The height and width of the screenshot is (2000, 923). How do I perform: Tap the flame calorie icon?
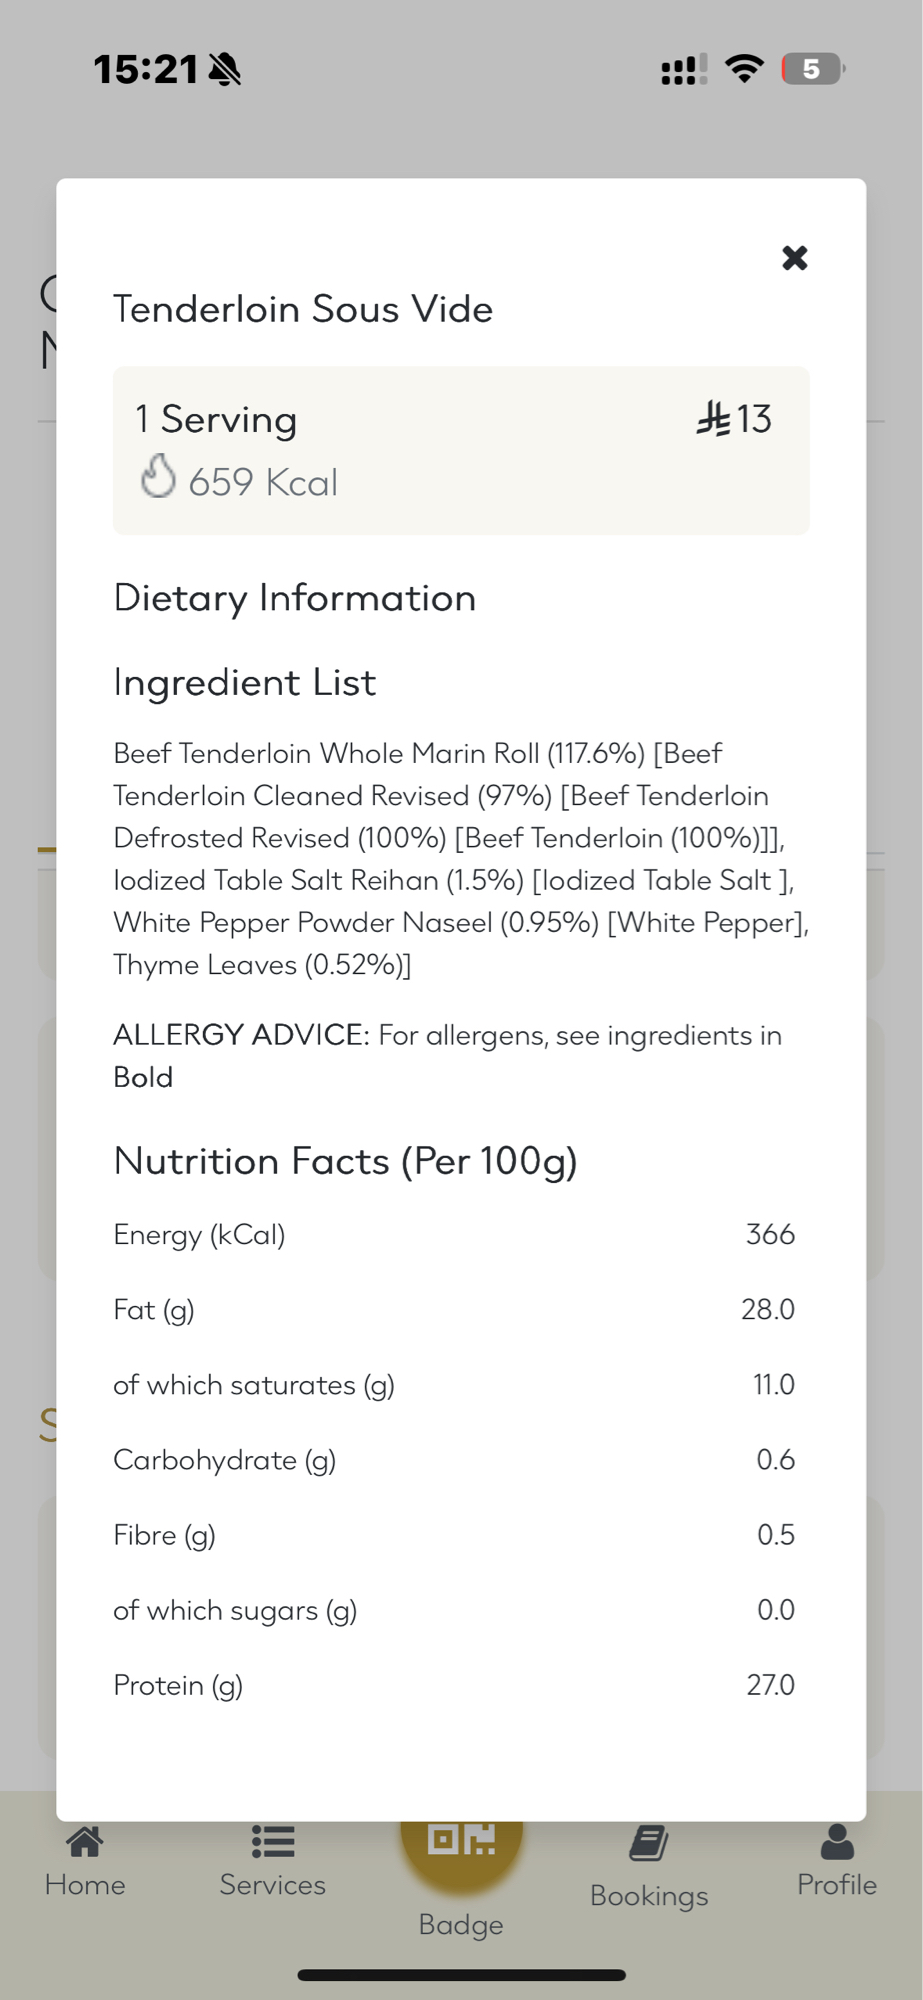click(x=158, y=476)
